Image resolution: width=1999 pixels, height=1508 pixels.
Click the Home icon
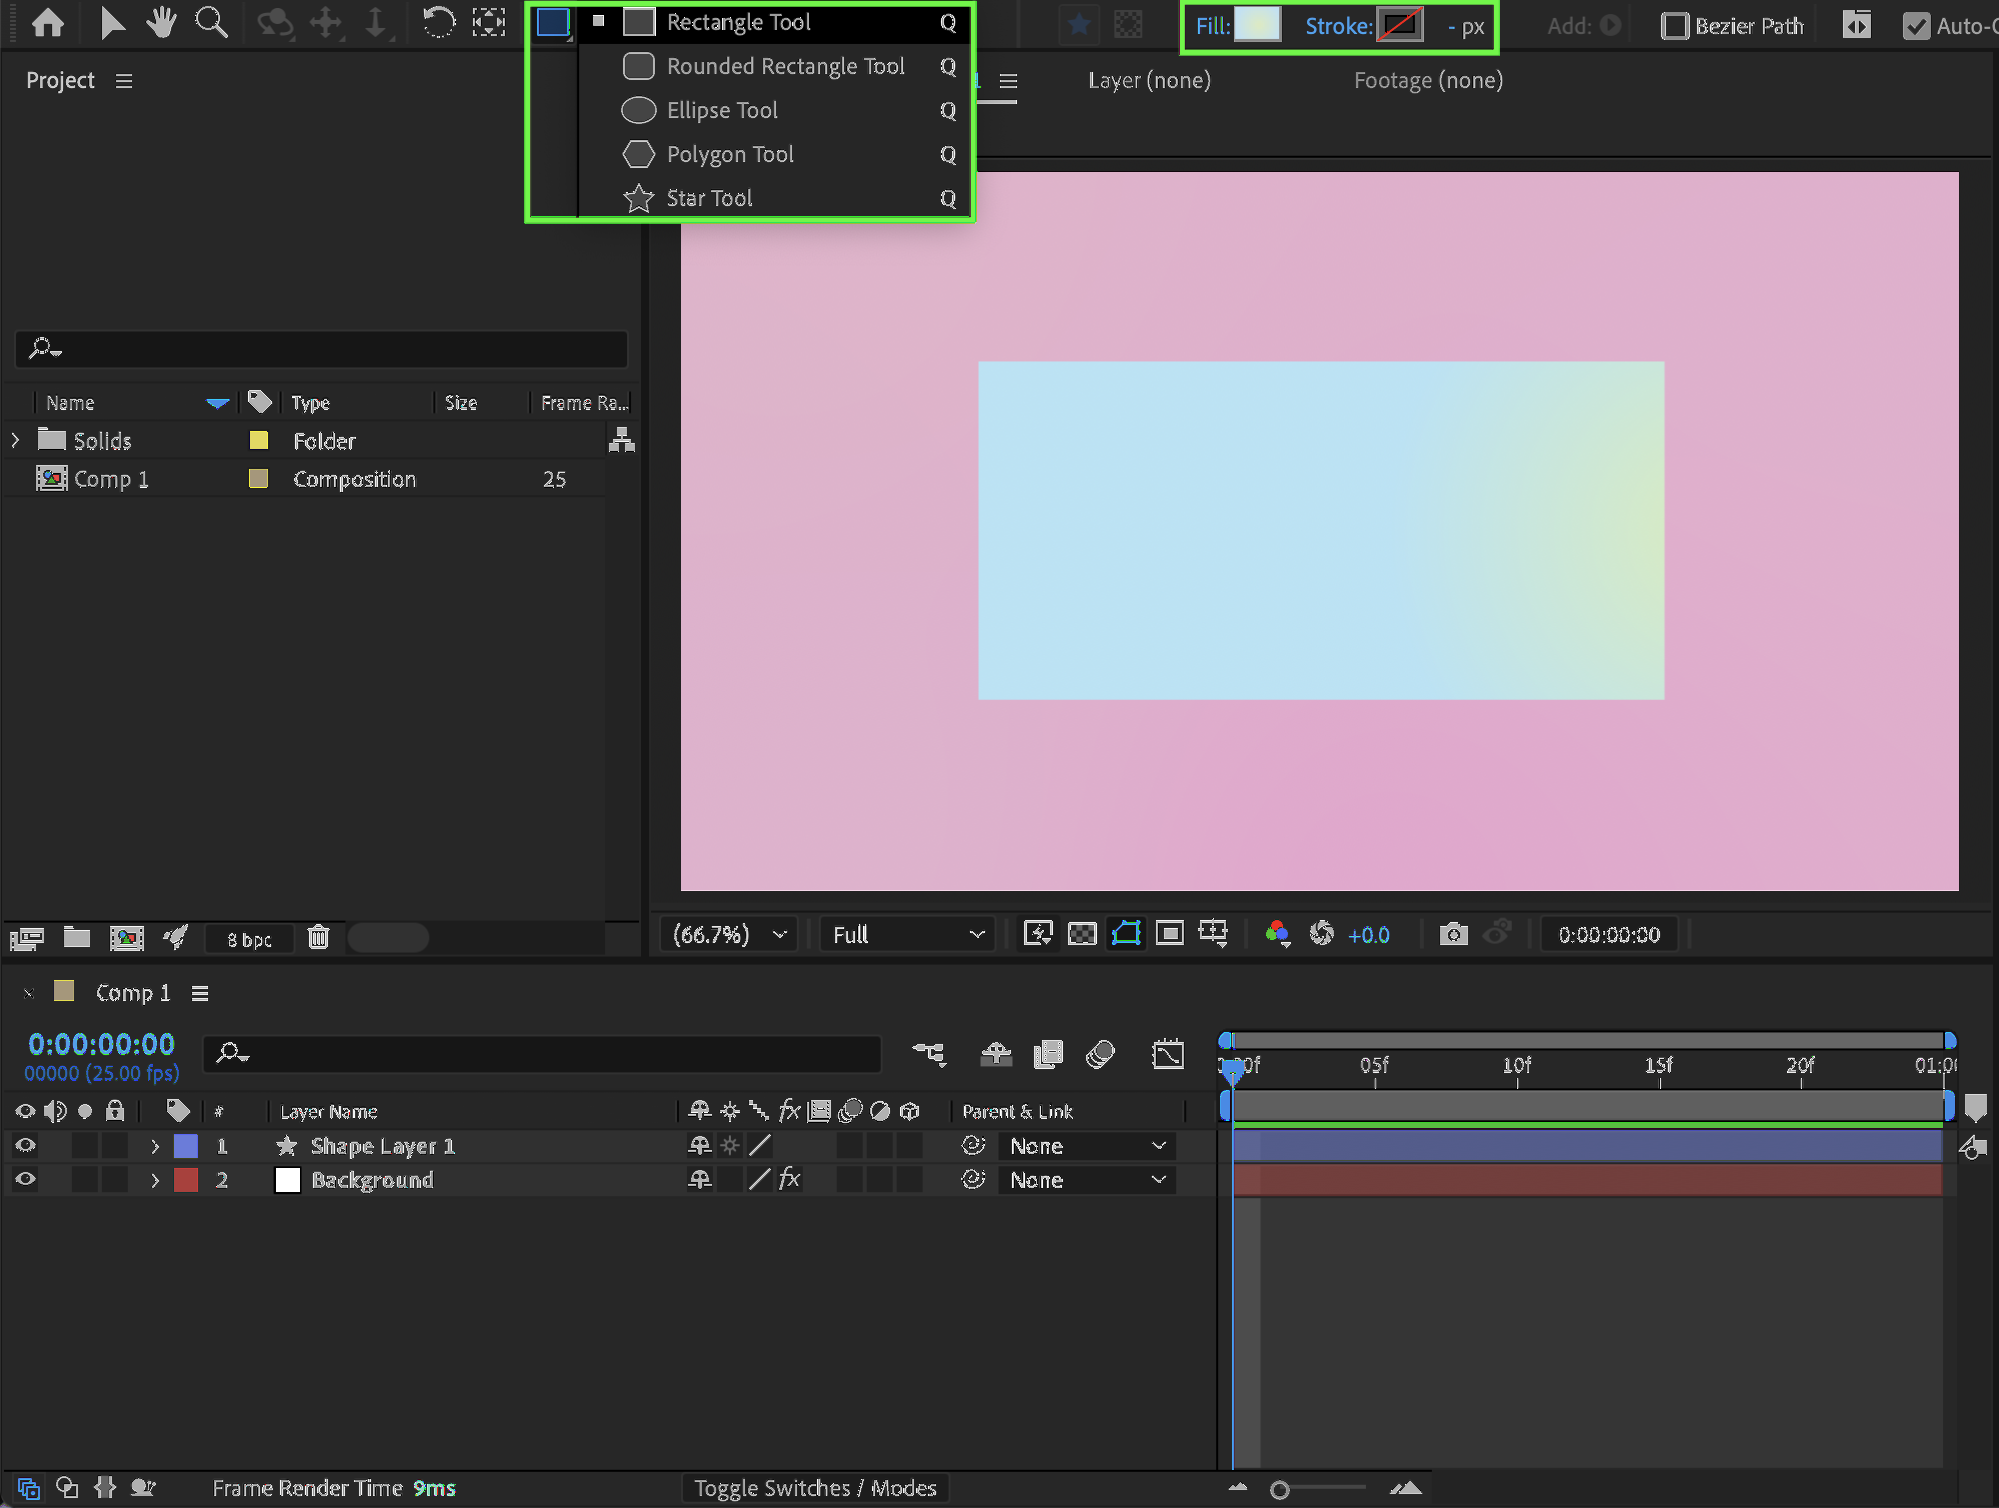pos(47,22)
